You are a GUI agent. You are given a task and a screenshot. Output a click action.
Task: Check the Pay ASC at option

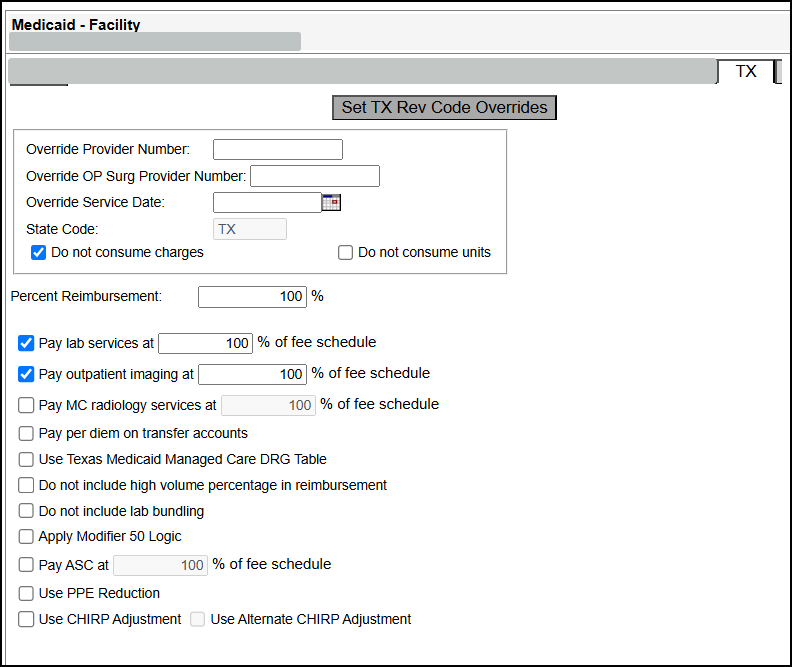click(26, 565)
